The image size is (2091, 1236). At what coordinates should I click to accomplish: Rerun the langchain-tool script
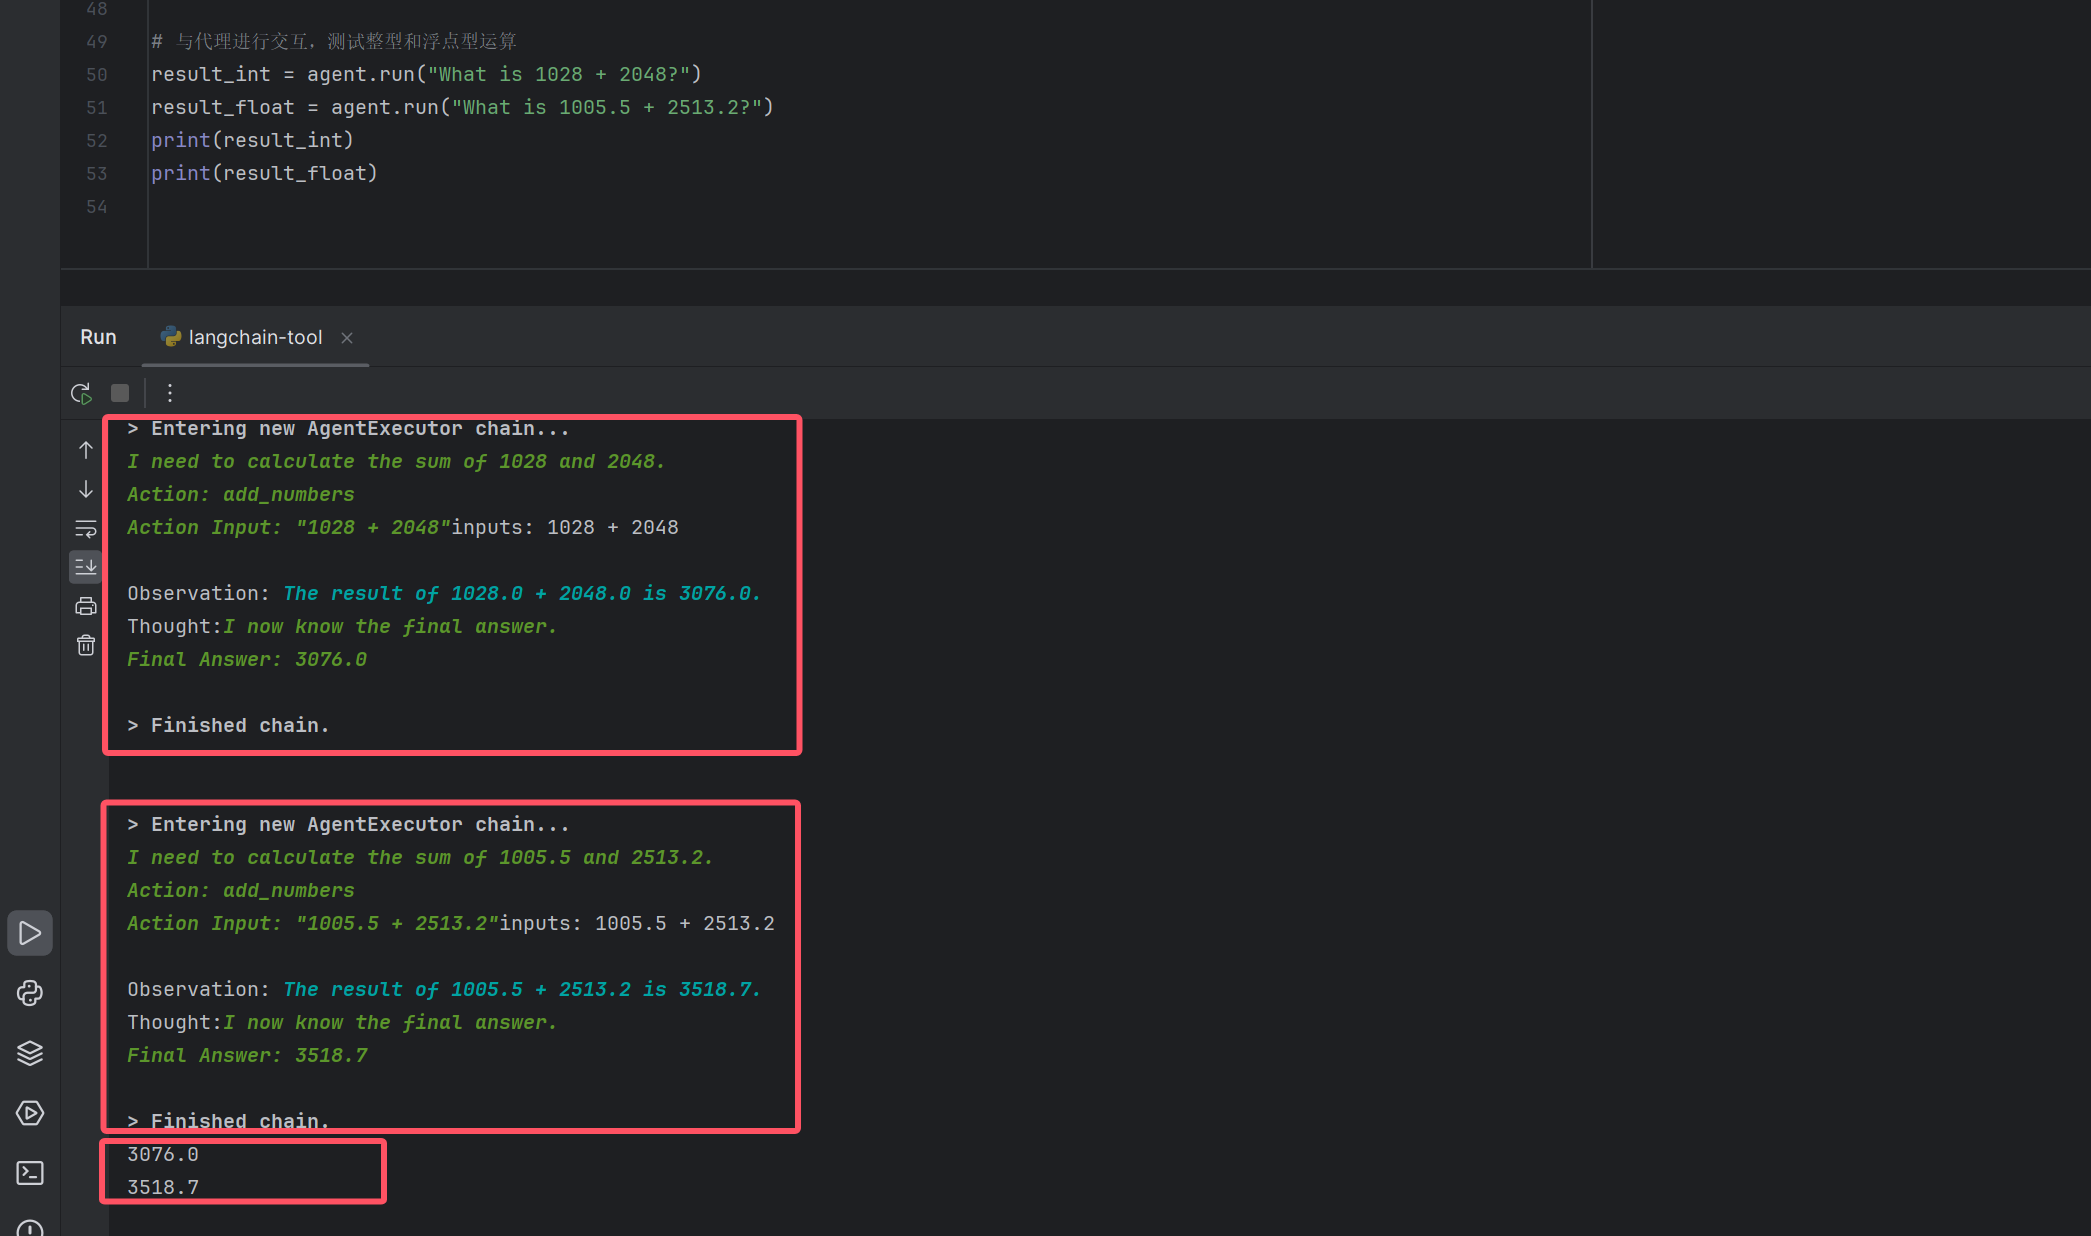pos(81,393)
